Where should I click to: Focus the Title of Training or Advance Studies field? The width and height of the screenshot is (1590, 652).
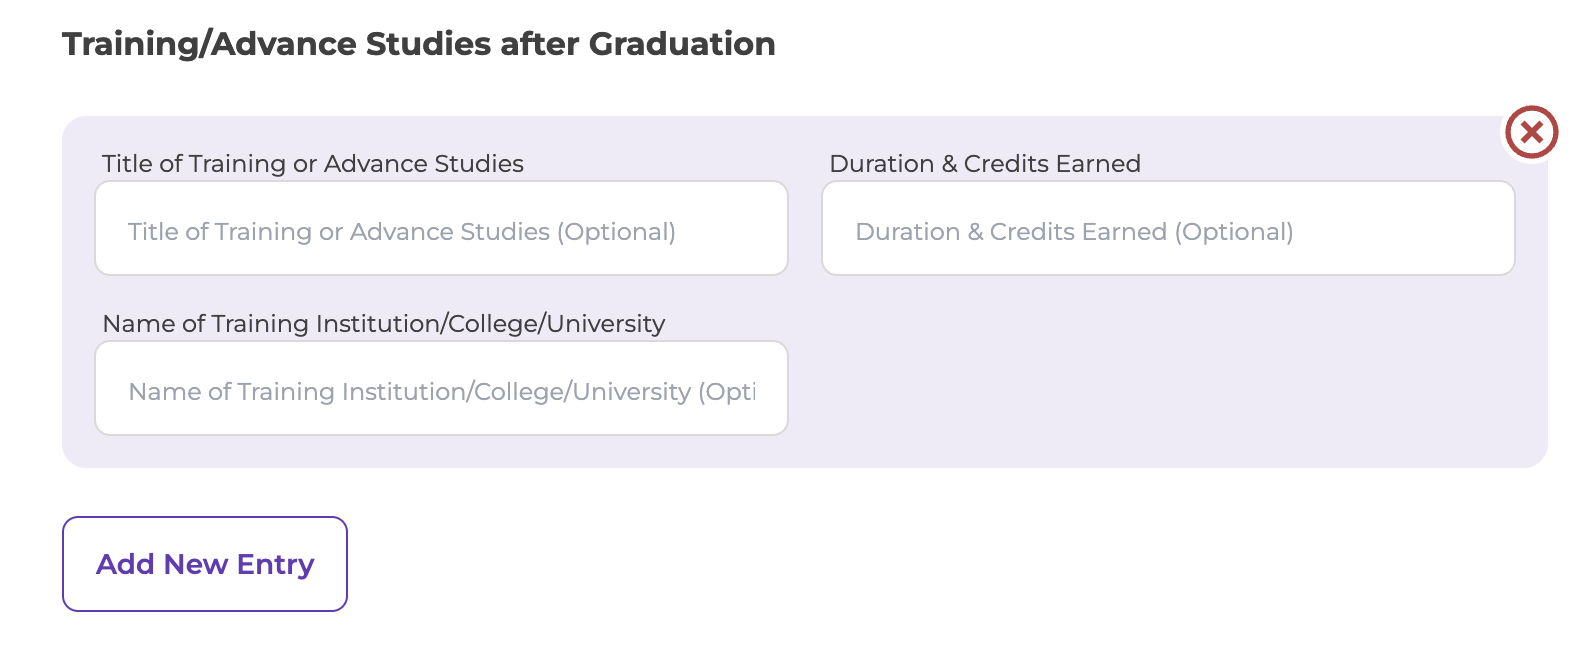[x=441, y=228]
